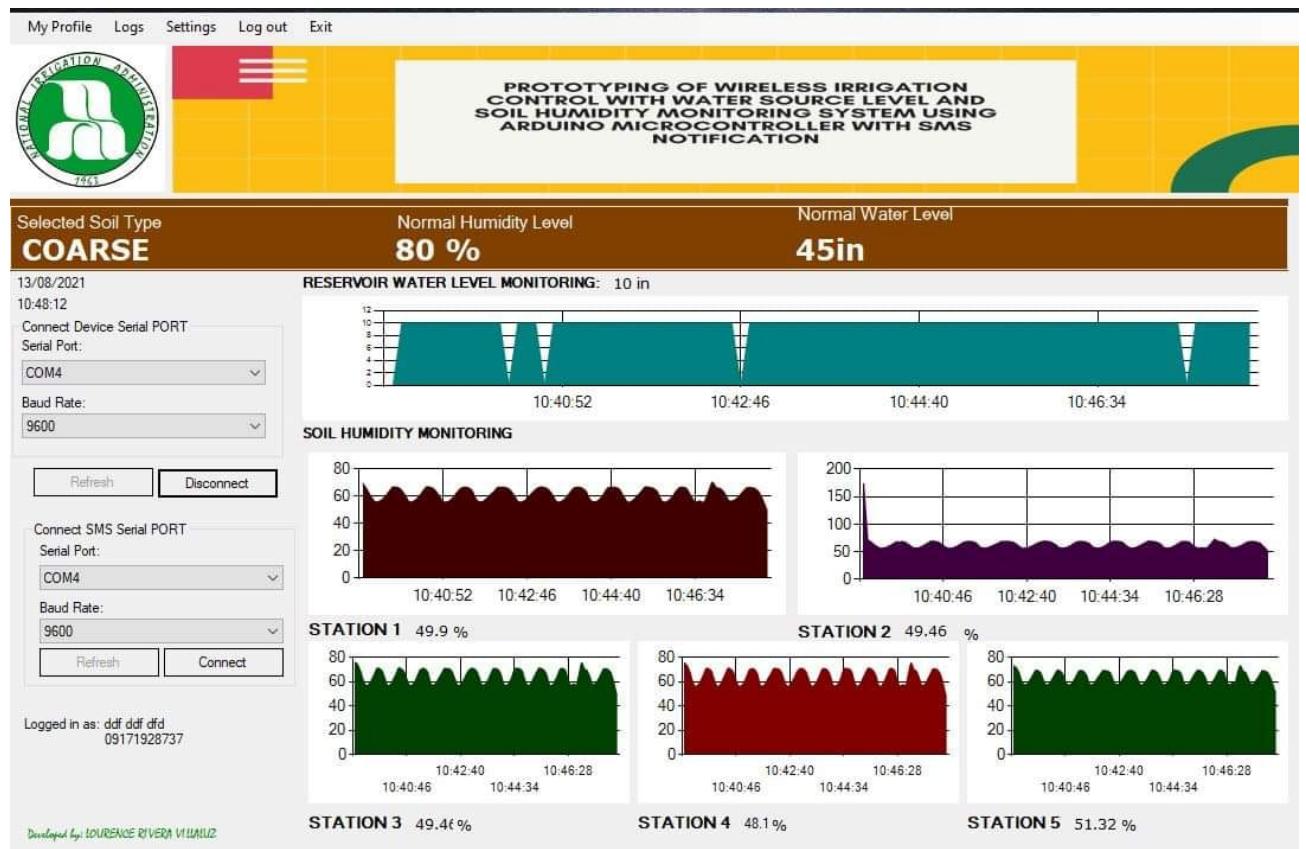1306x849 pixels.
Task: Click the STATION 5 reading 51.32 %
Action: point(1105,825)
